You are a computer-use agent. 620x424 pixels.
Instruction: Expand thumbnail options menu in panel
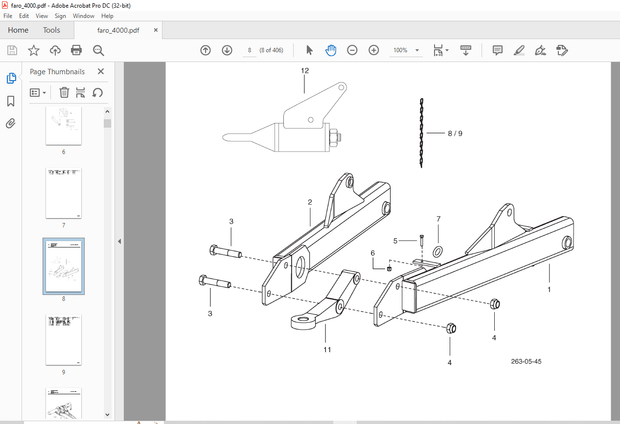pyautogui.click(x=38, y=92)
